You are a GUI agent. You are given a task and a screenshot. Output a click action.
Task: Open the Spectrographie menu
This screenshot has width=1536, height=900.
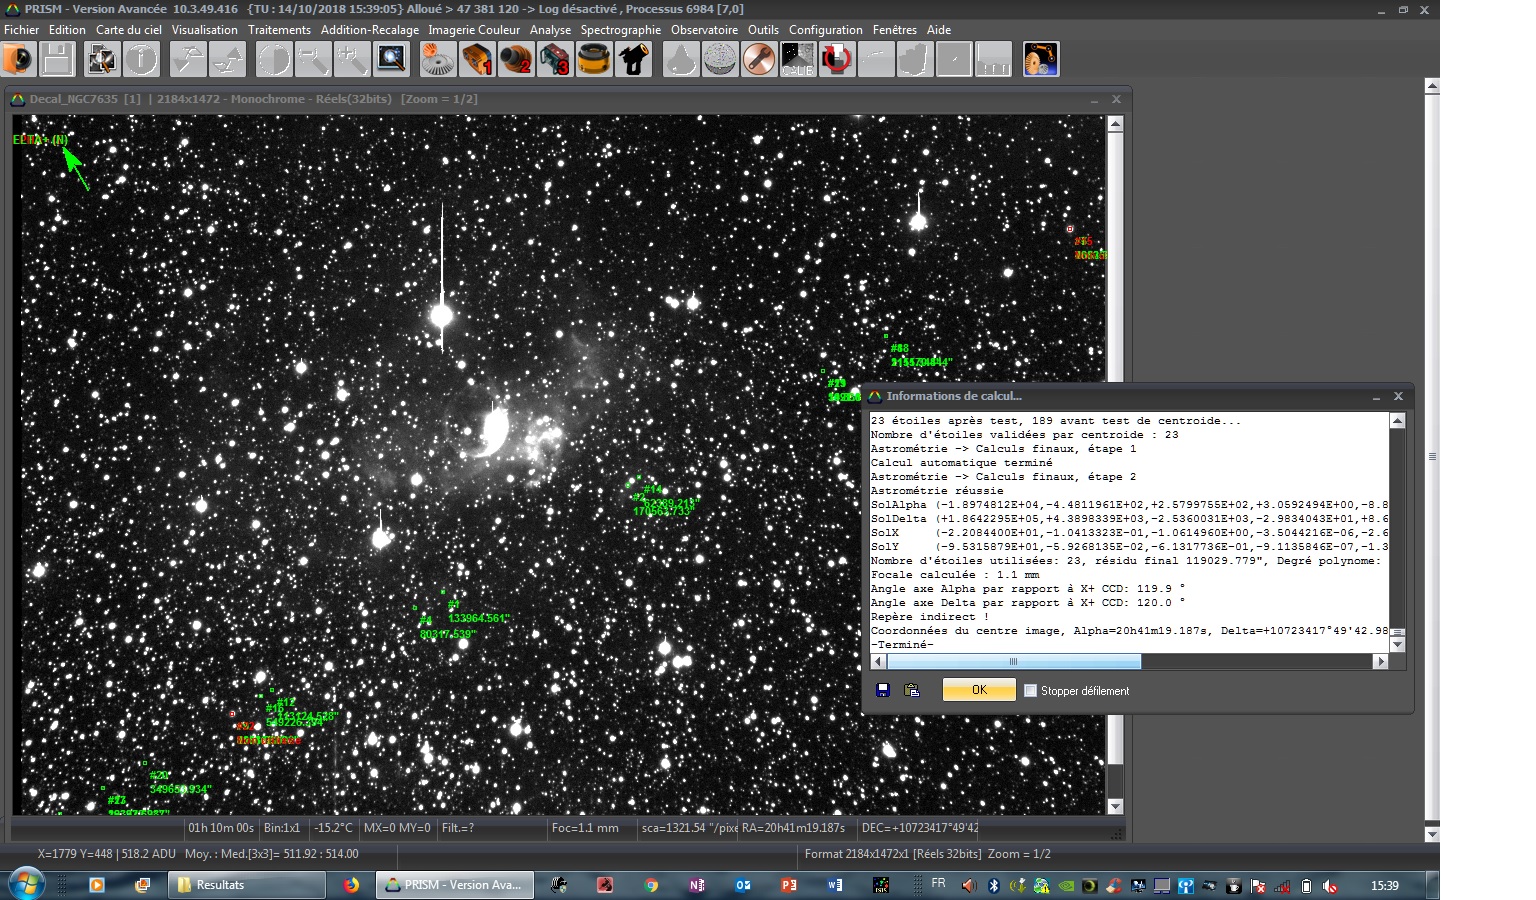(x=620, y=30)
